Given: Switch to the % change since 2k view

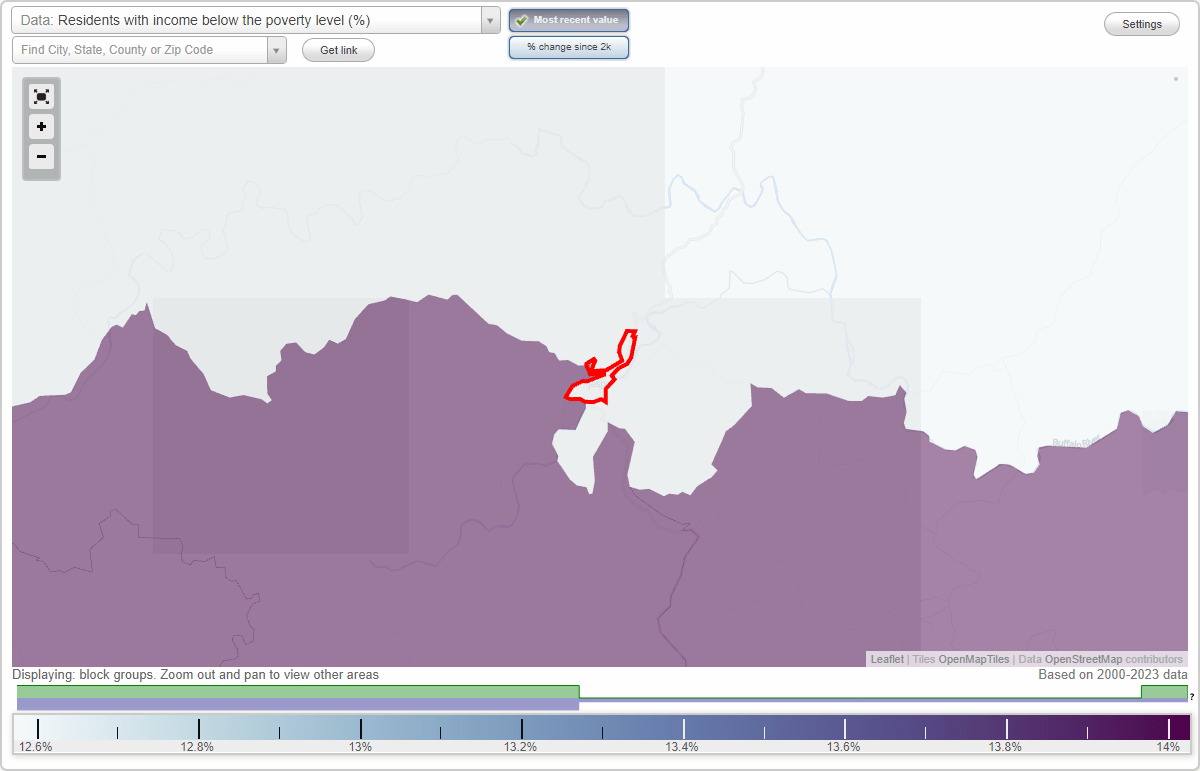Looking at the screenshot, I should coord(569,46).
